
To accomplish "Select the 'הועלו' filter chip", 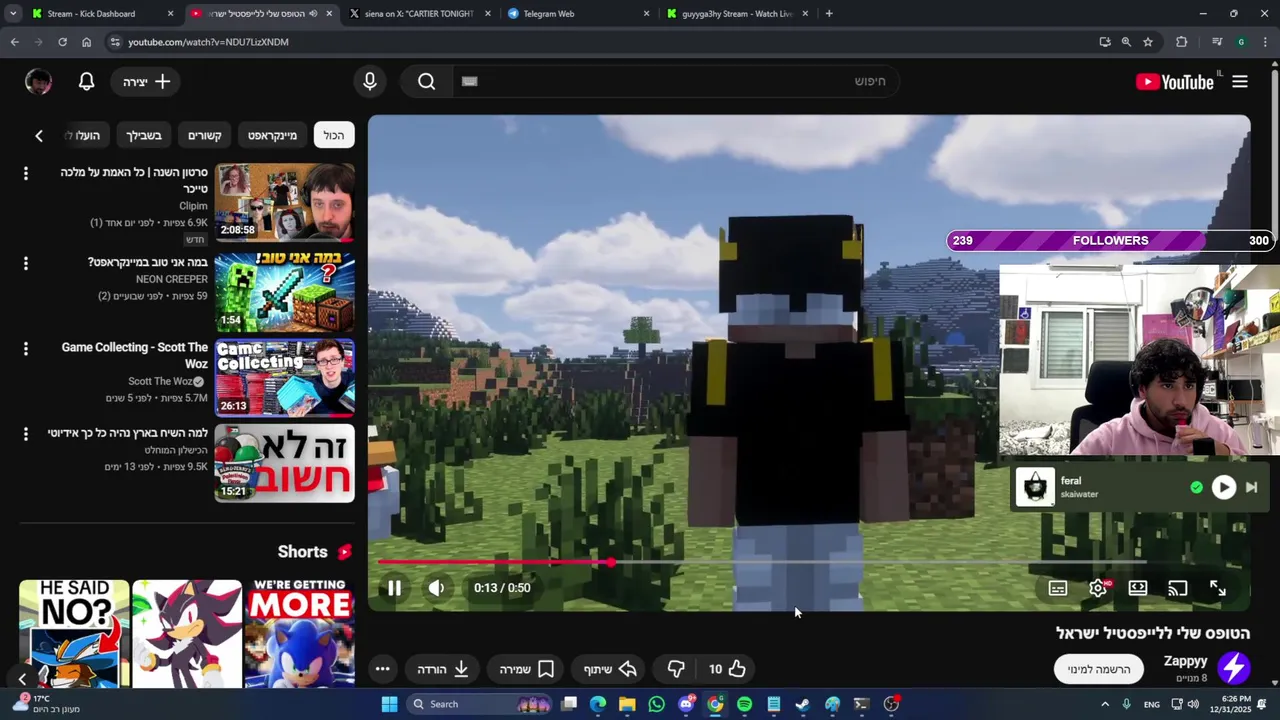I will (86, 135).
